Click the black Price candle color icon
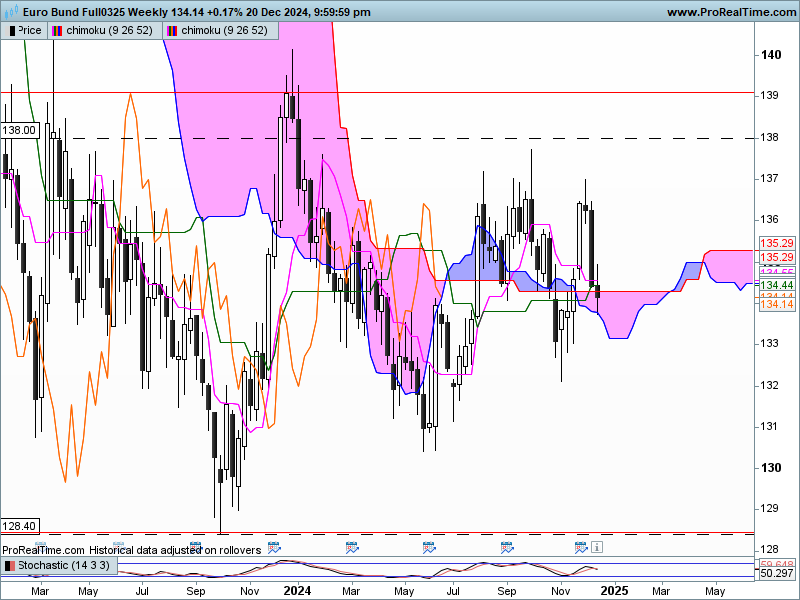Viewport: 800px width, 600px height. click(x=11, y=31)
